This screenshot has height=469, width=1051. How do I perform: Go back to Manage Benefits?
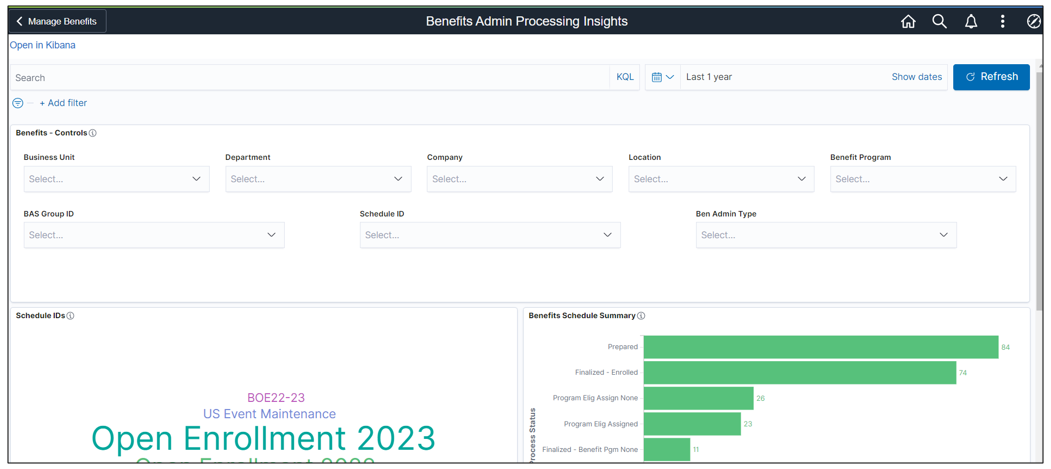pos(57,21)
